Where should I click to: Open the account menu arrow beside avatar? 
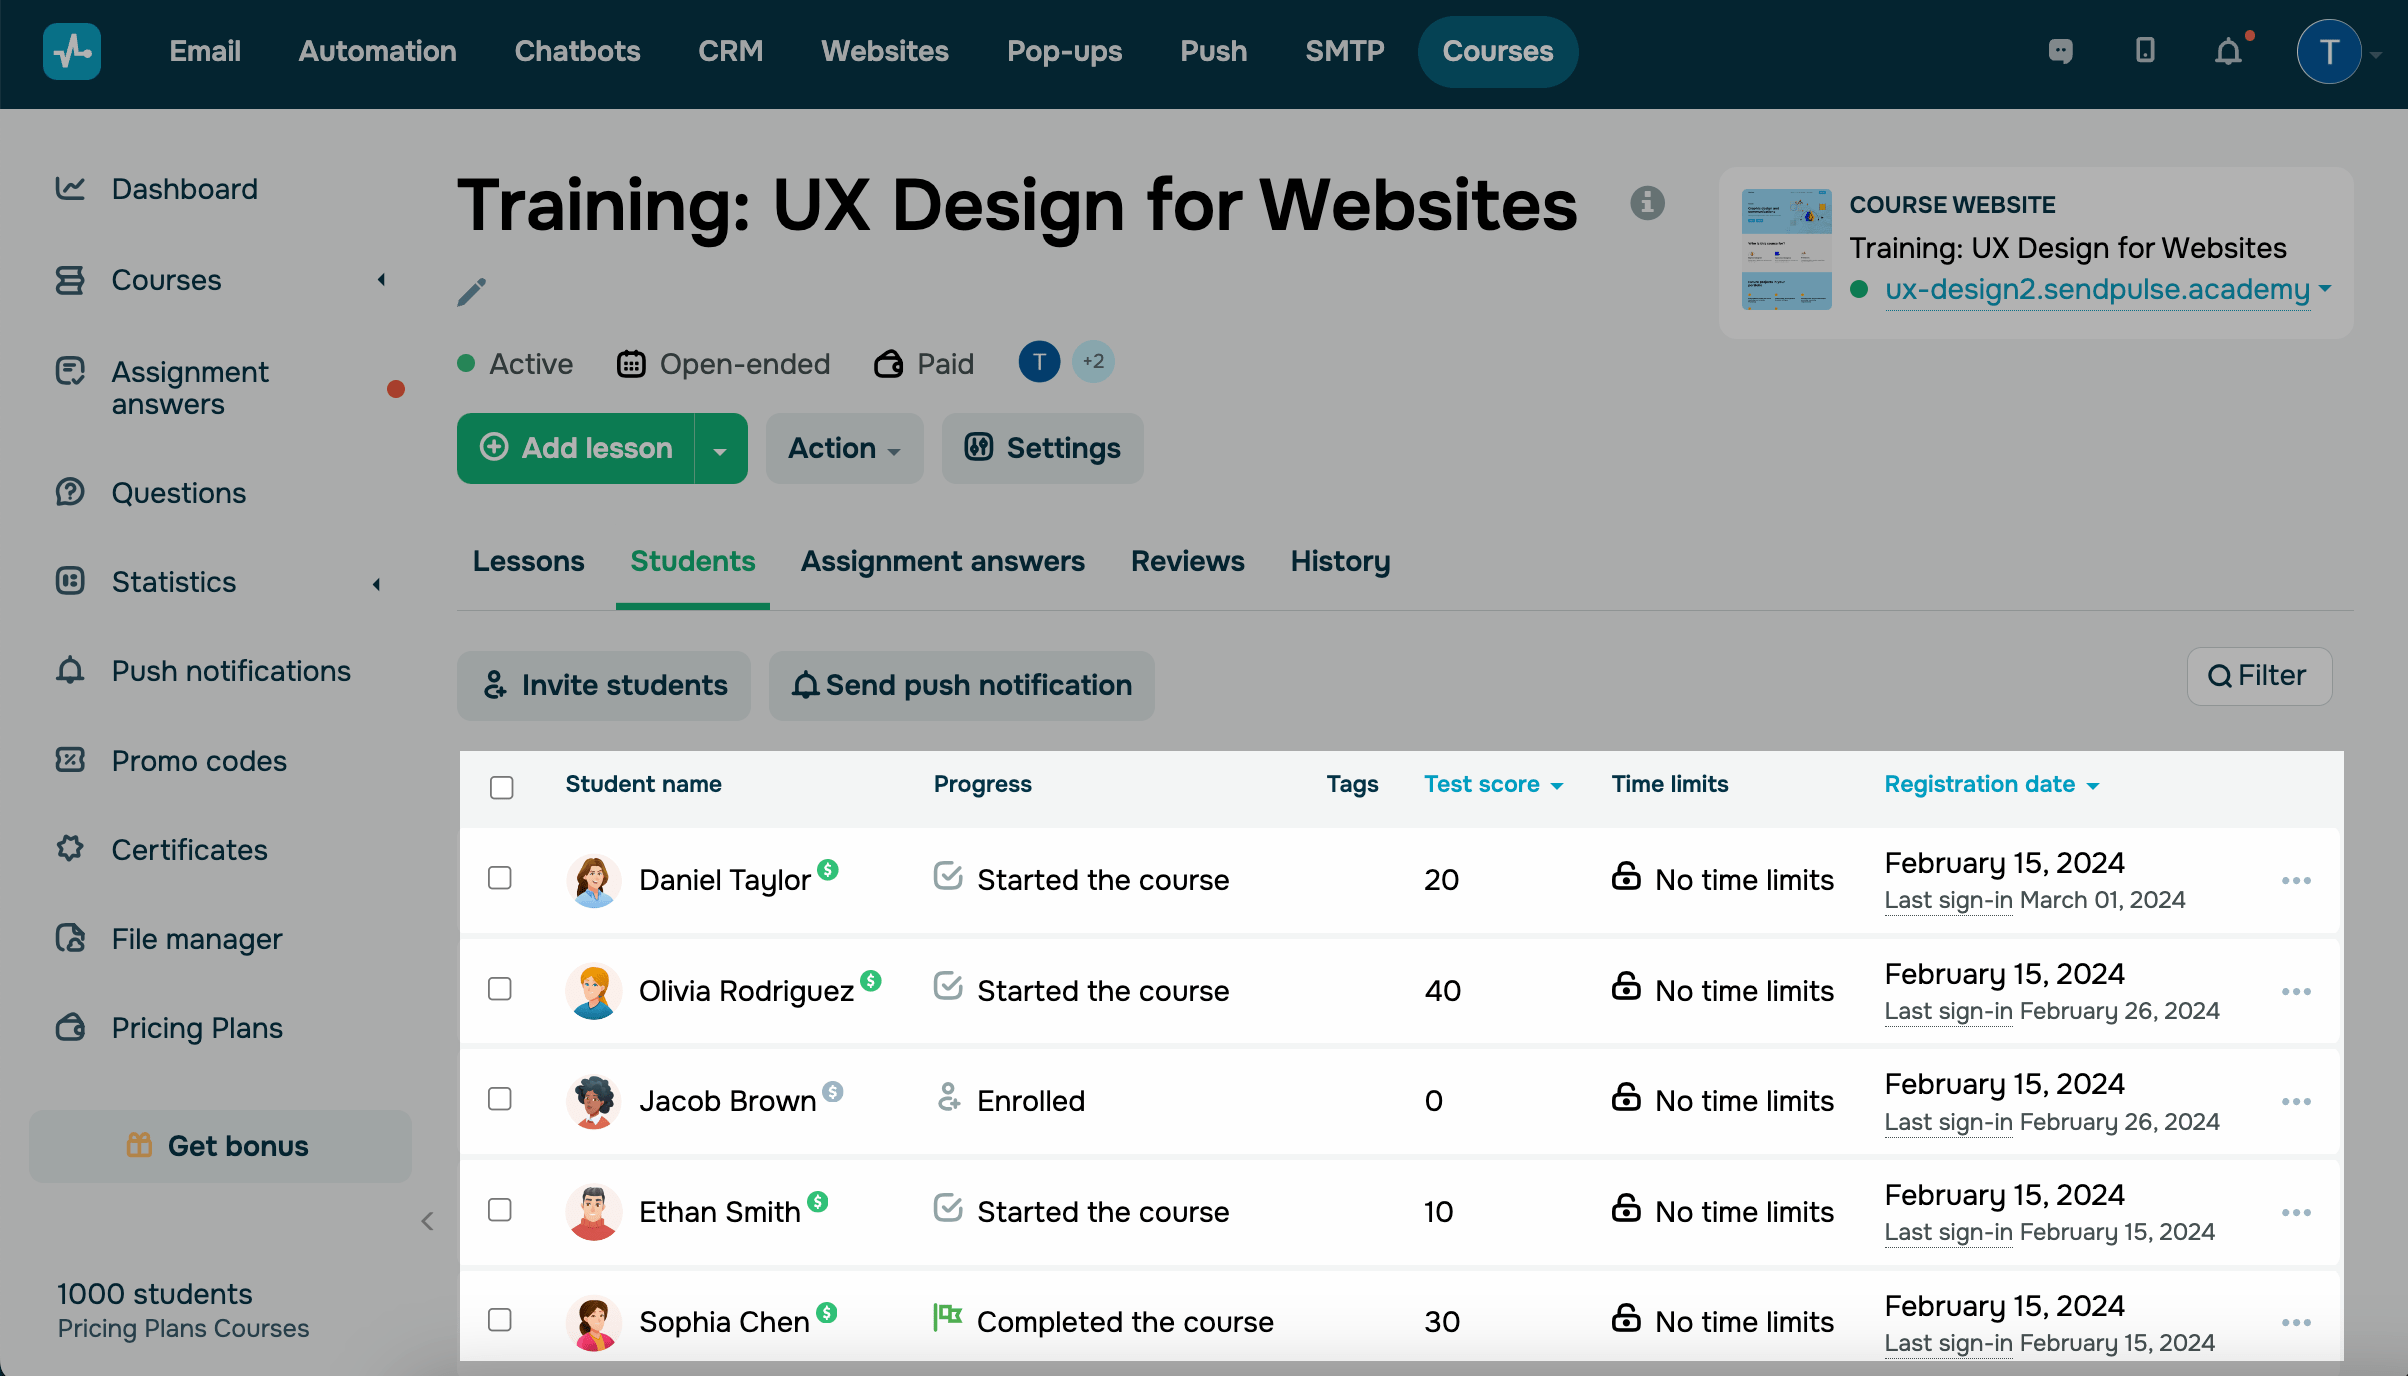tap(2376, 55)
